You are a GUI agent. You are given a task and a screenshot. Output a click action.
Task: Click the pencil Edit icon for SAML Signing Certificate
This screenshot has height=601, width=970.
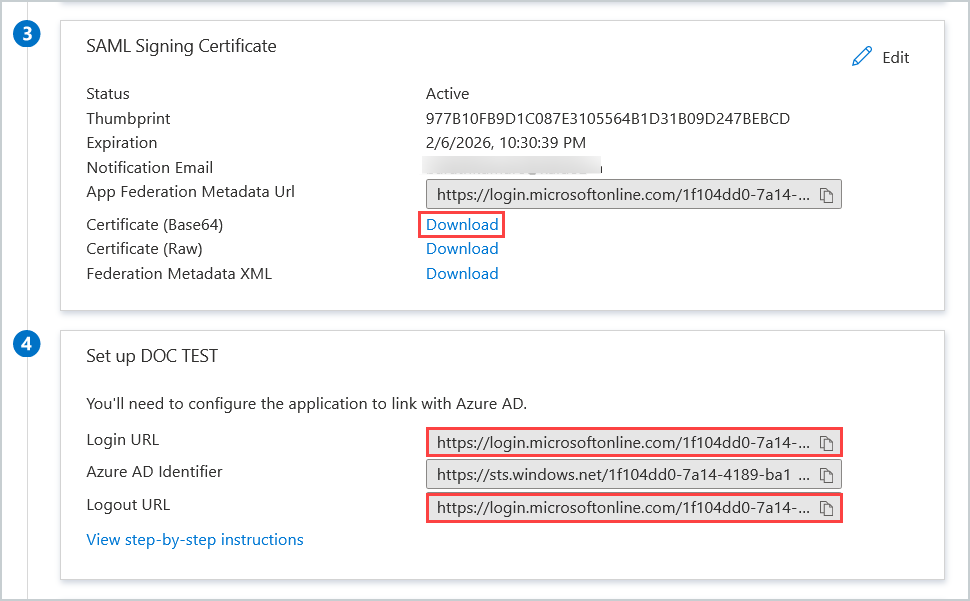(862, 57)
